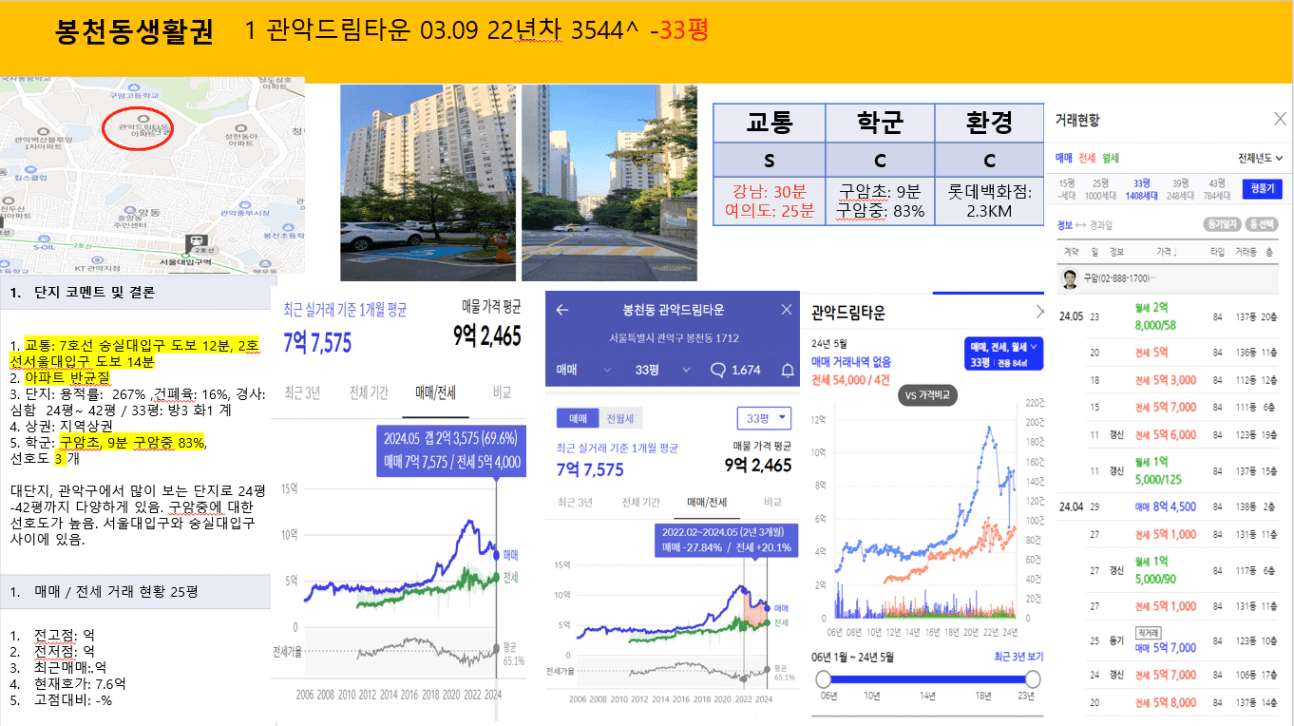The height and width of the screenshot is (726, 1294).
Task: Click the neighborhood map thumbnail
Action: pyautogui.click(x=152, y=175)
